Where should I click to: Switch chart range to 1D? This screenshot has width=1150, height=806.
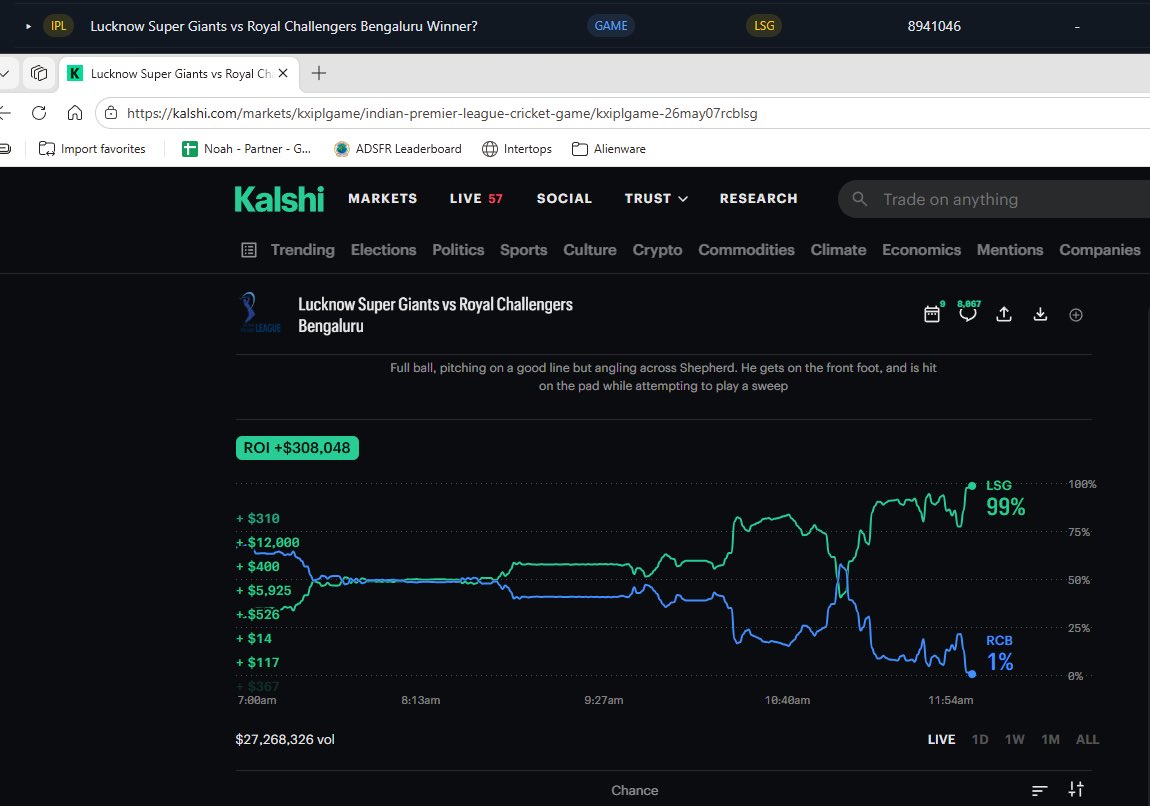pos(980,739)
